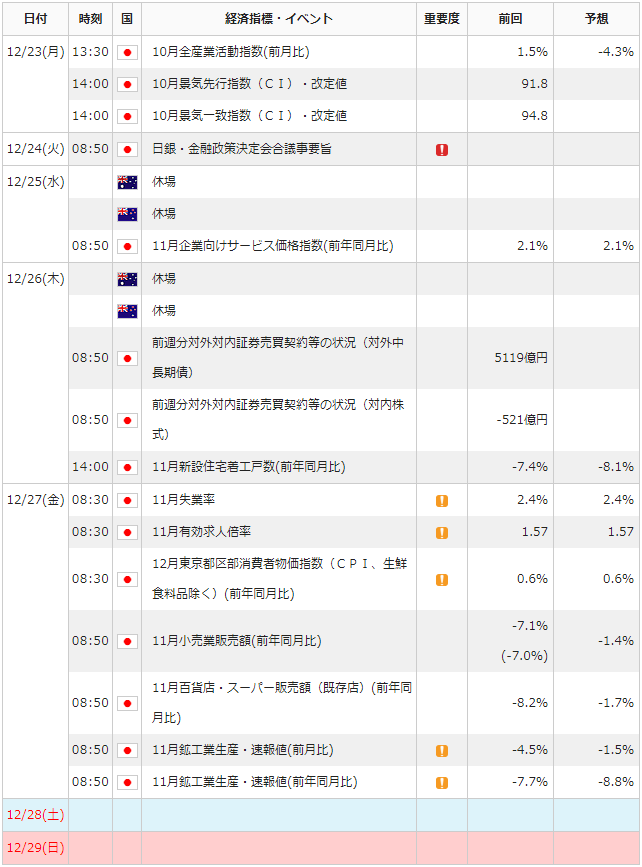Click Japan flag beside 12月東京都区部消費者物価指数
Image resolution: width=642 pixels, height=867 pixels.
pos(127,579)
